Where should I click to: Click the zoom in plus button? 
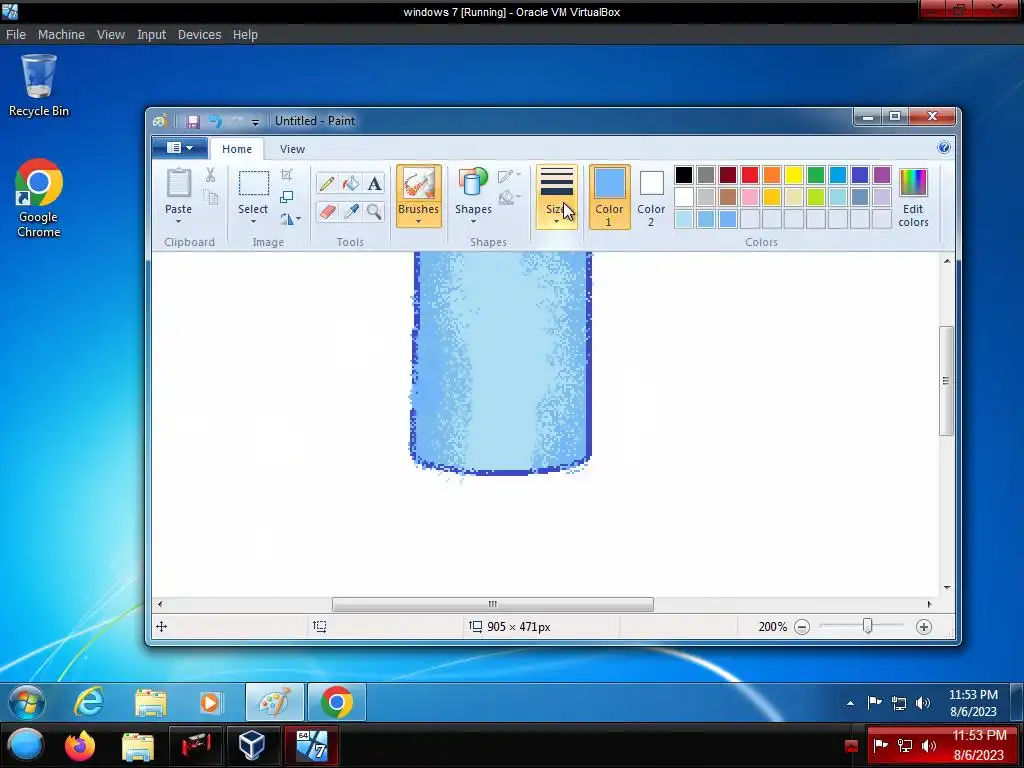(x=923, y=627)
